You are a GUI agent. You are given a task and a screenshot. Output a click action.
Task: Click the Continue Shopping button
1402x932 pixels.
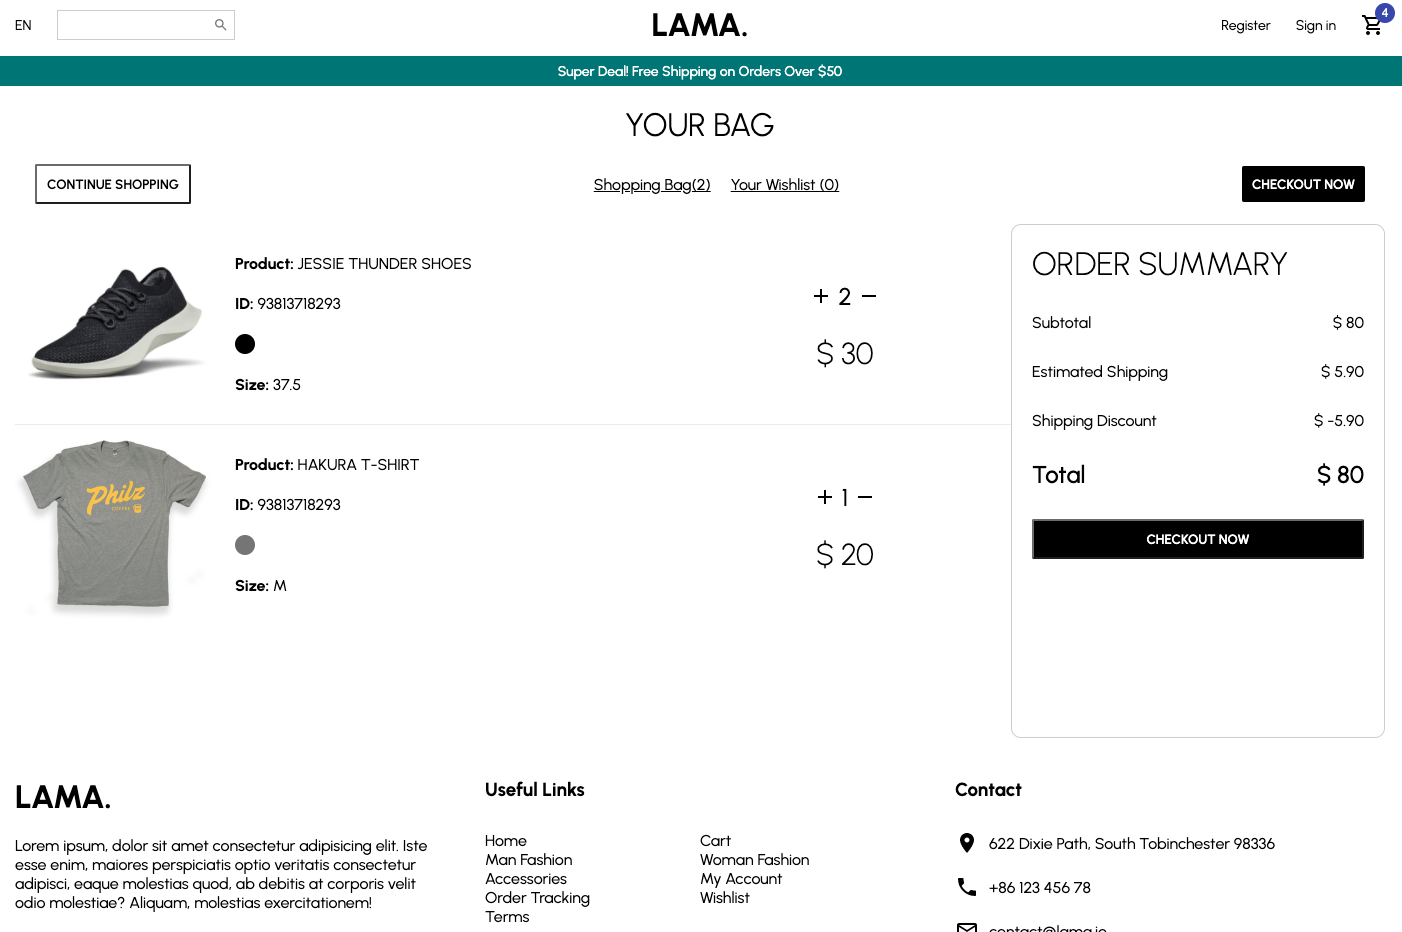113,184
